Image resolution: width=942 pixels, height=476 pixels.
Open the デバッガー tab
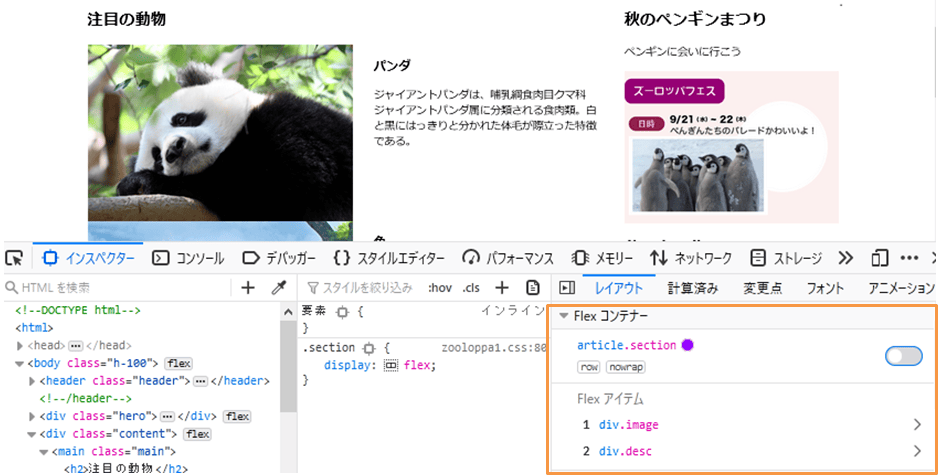(279, 258)
